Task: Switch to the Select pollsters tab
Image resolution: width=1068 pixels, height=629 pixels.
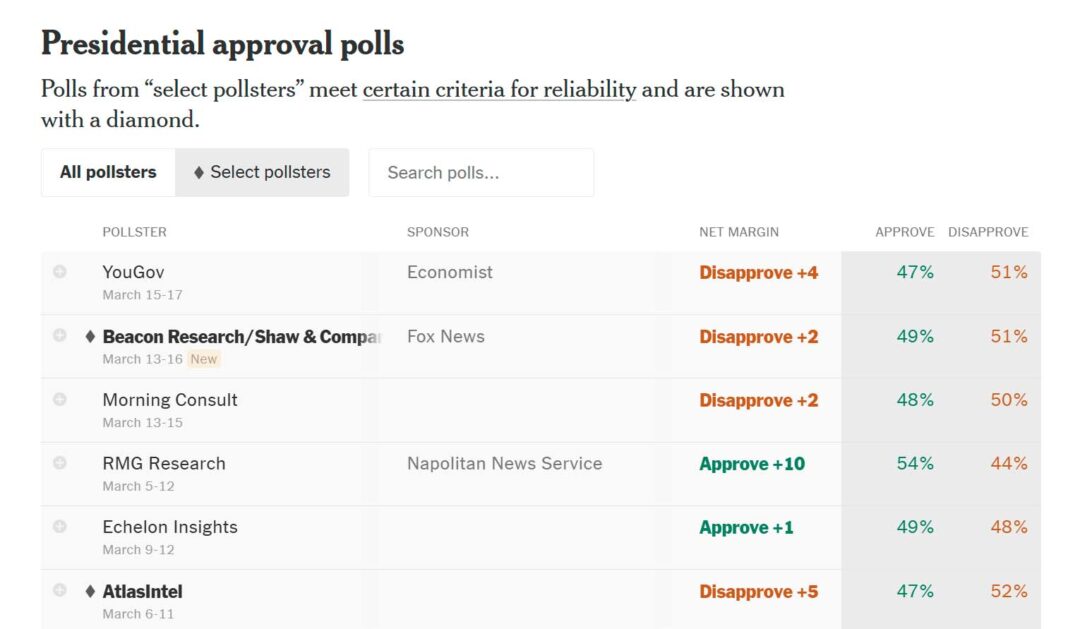Action: [262, 172]
